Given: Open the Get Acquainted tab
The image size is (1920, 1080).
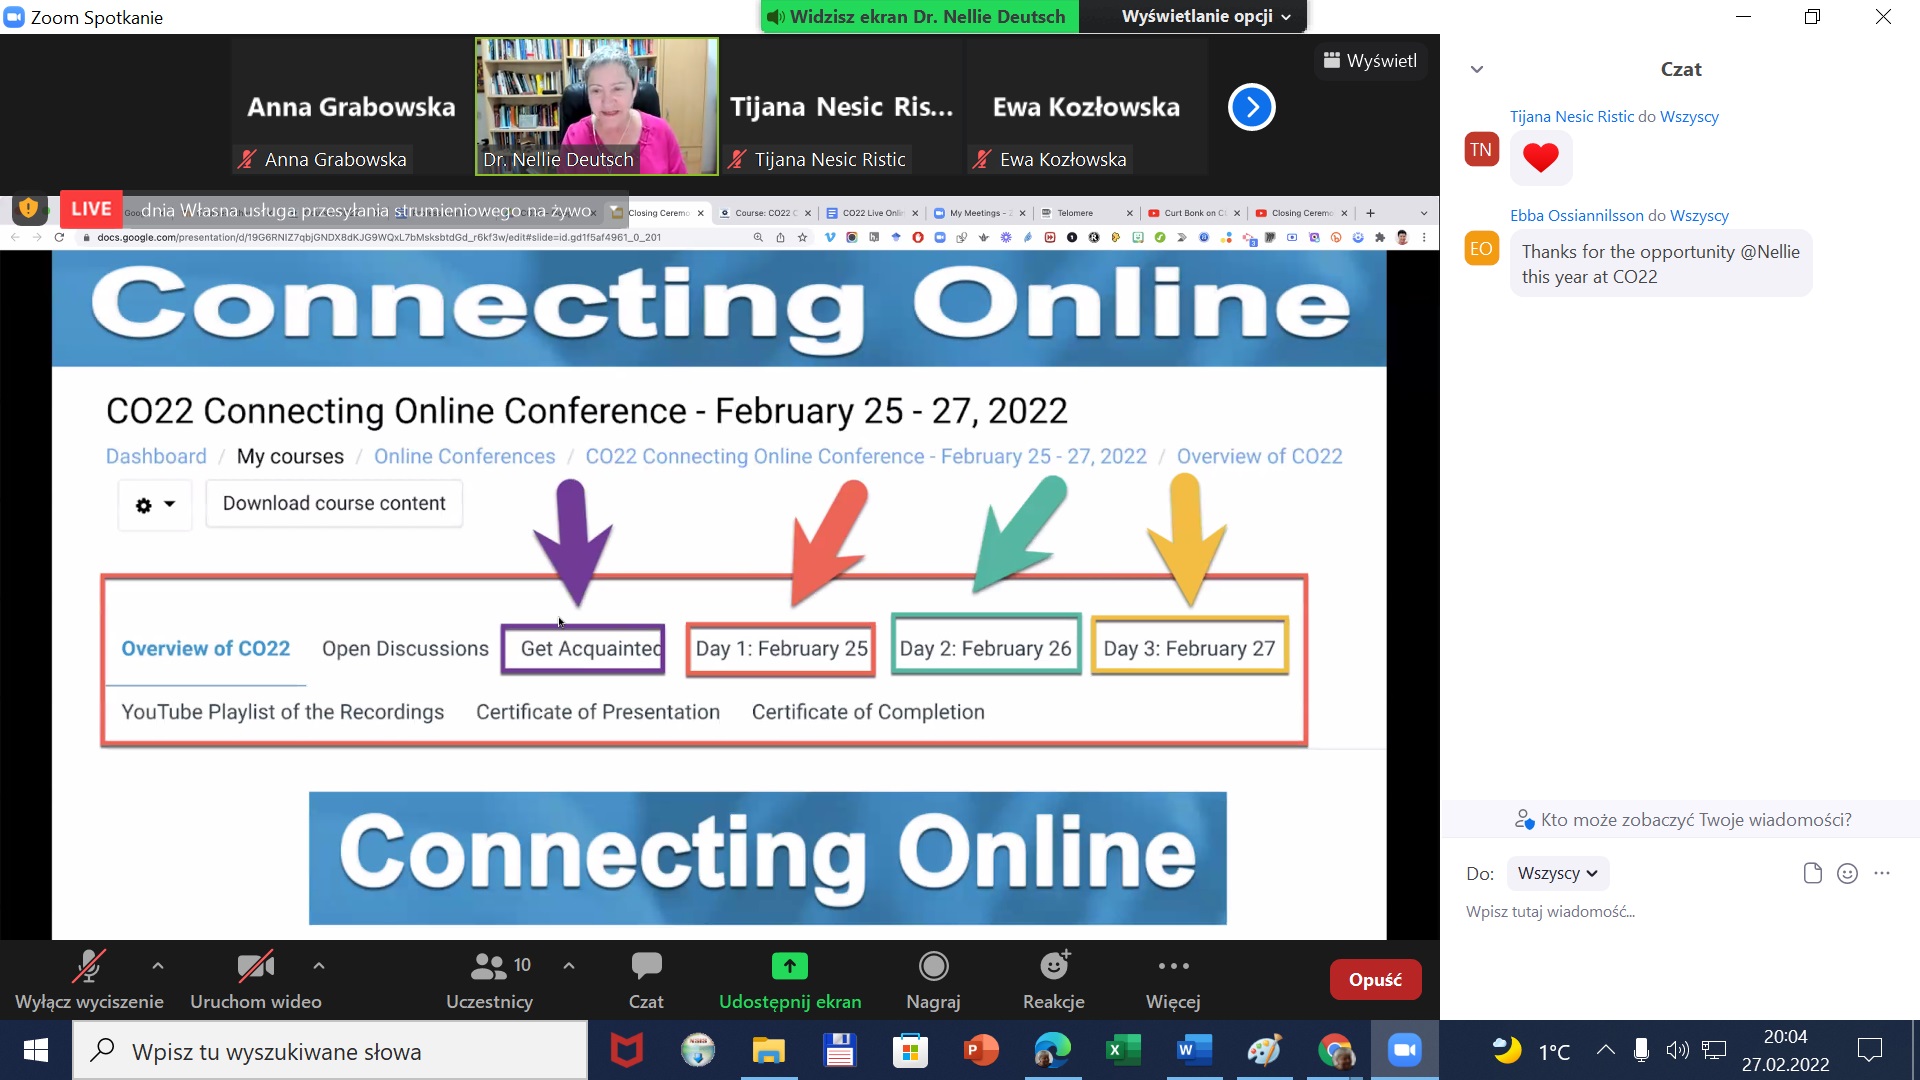Looking at the screenshot, I should click(x=584, y=648).
